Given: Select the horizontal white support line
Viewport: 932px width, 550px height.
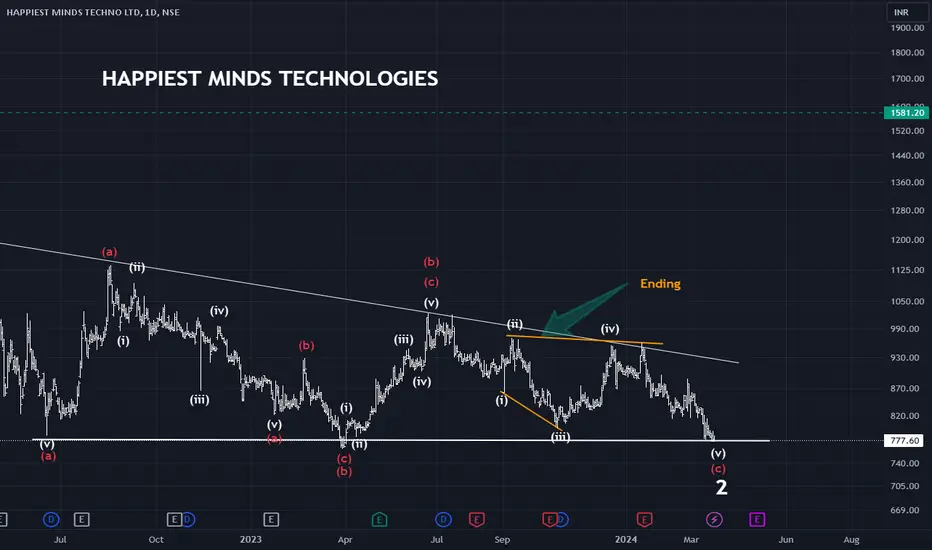Looking at the screenshot, I should tap(401, 441).
